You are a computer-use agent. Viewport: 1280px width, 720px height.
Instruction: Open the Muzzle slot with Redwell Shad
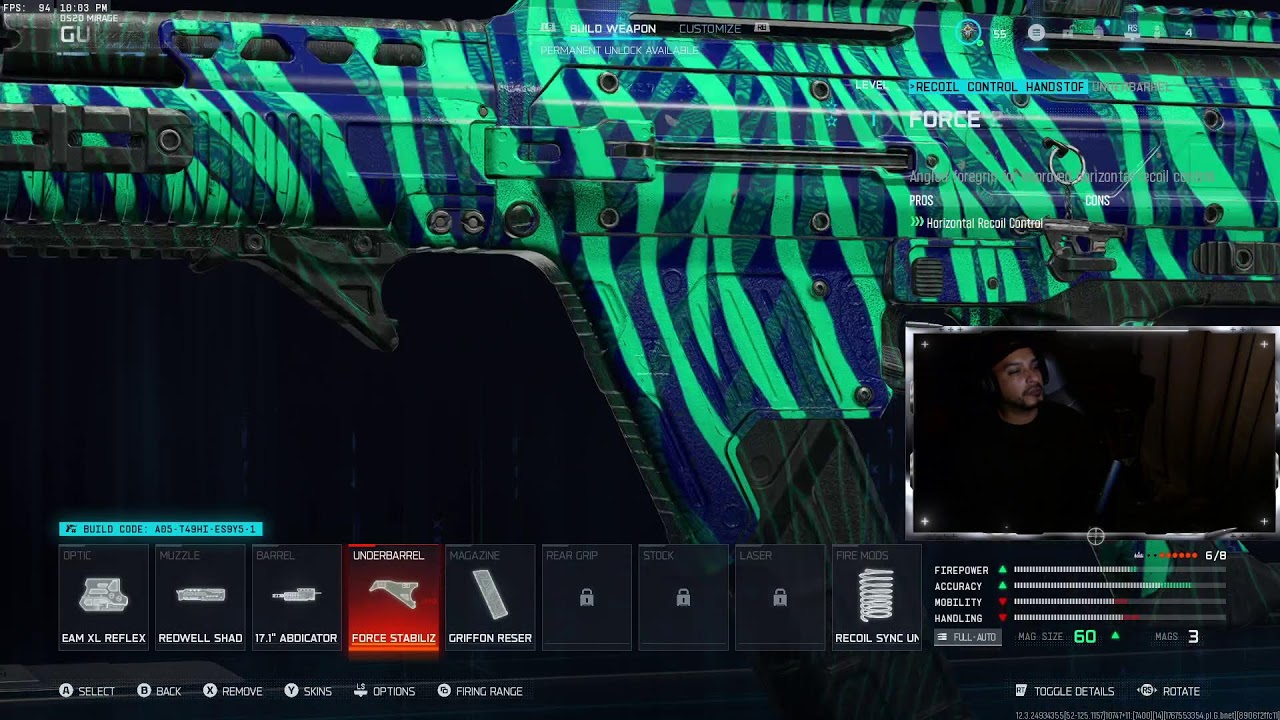point(200,598)
